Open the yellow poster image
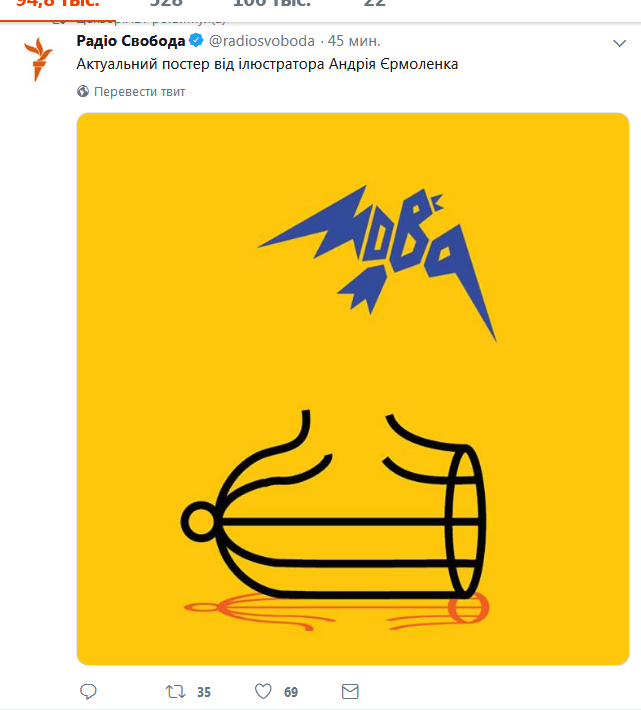The width and height of the screenshot is (641, 710). coord(353,389)
